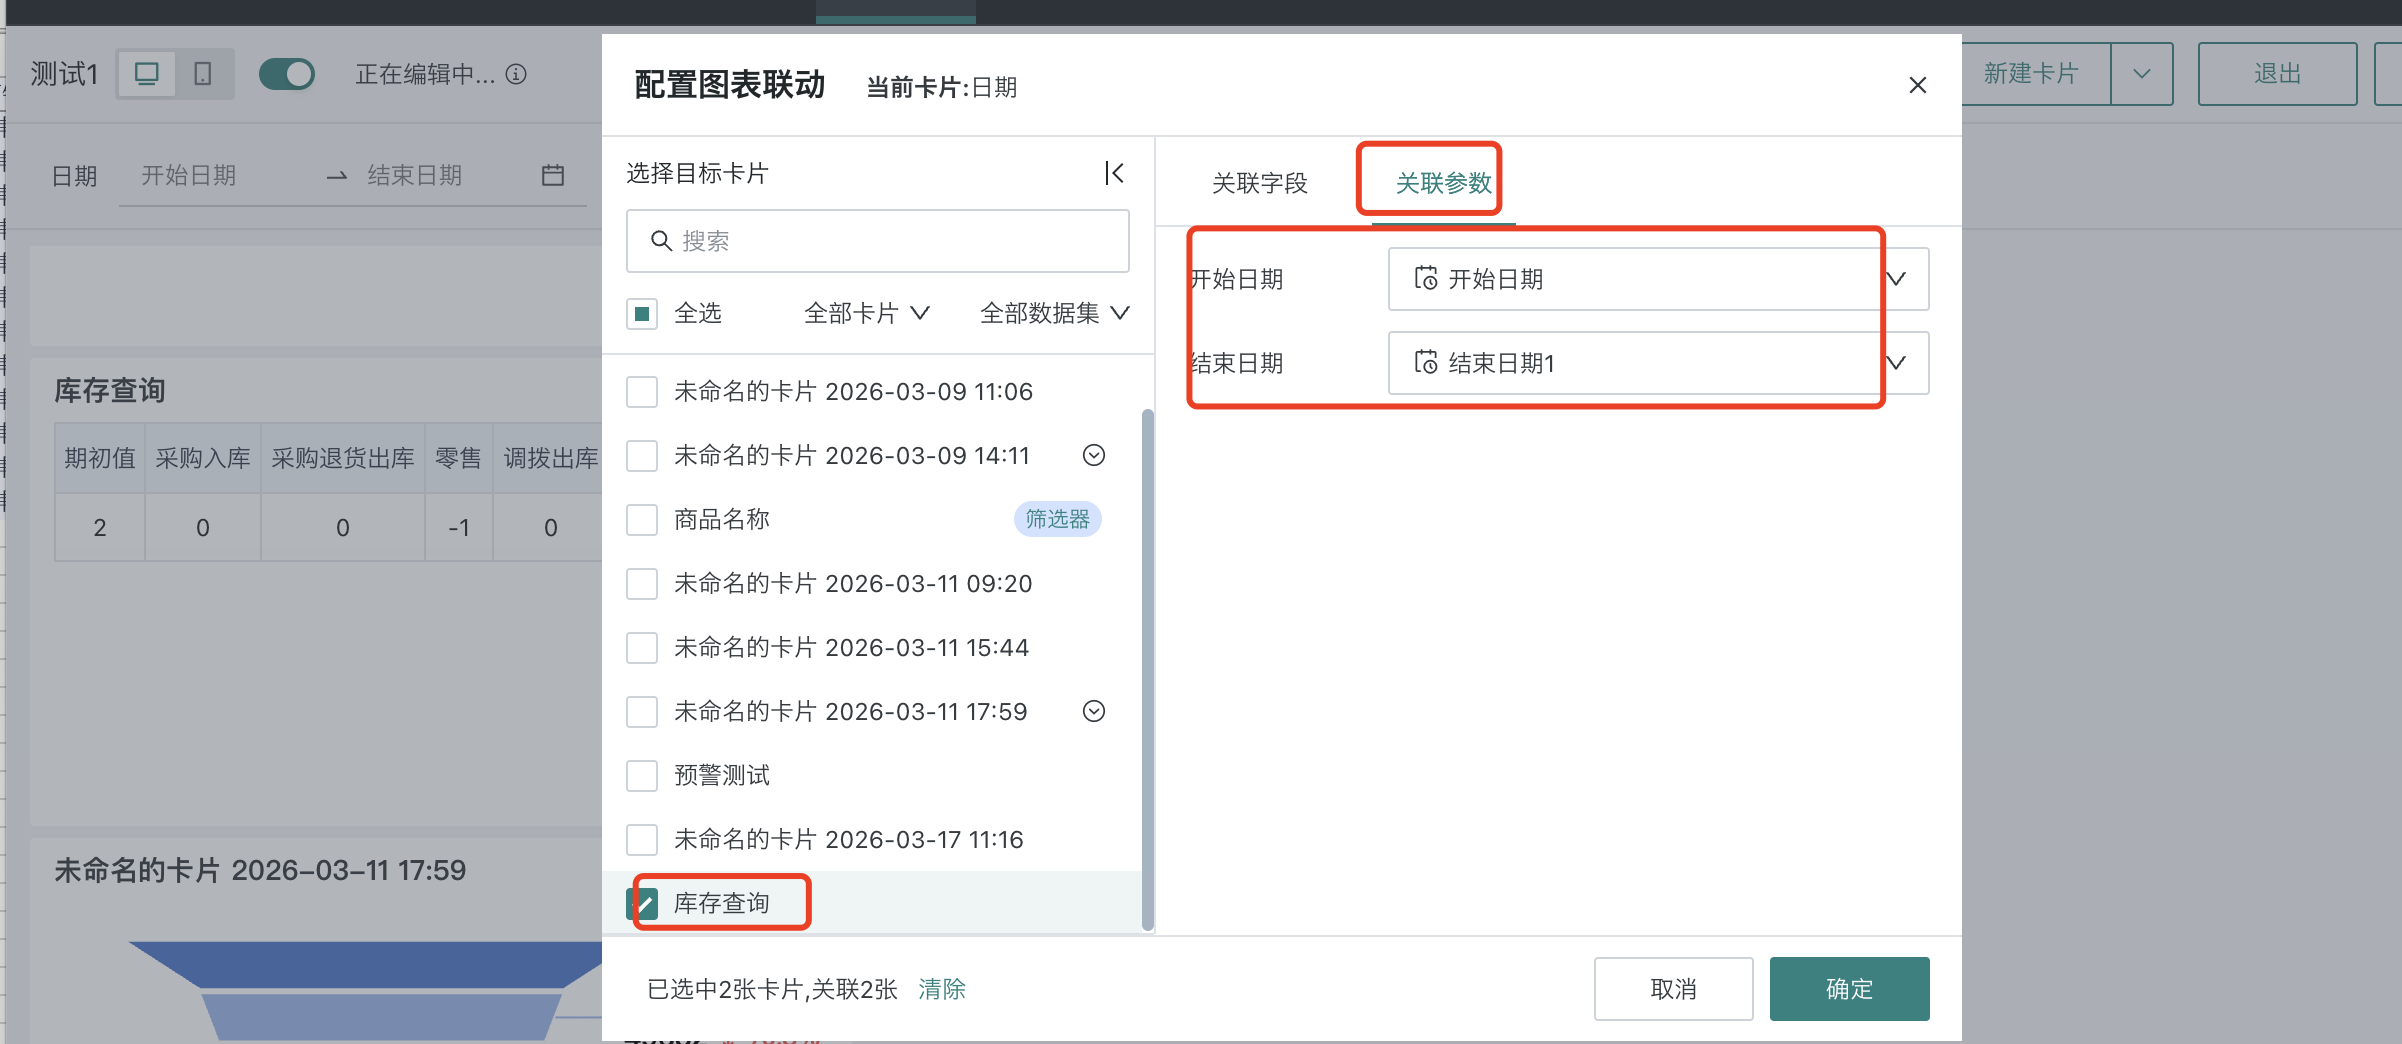This screenshot has height=1044, width=2402.
Task: Toggle the editing mode switch off
Action: pyautogui.click(x=287, y=74)
